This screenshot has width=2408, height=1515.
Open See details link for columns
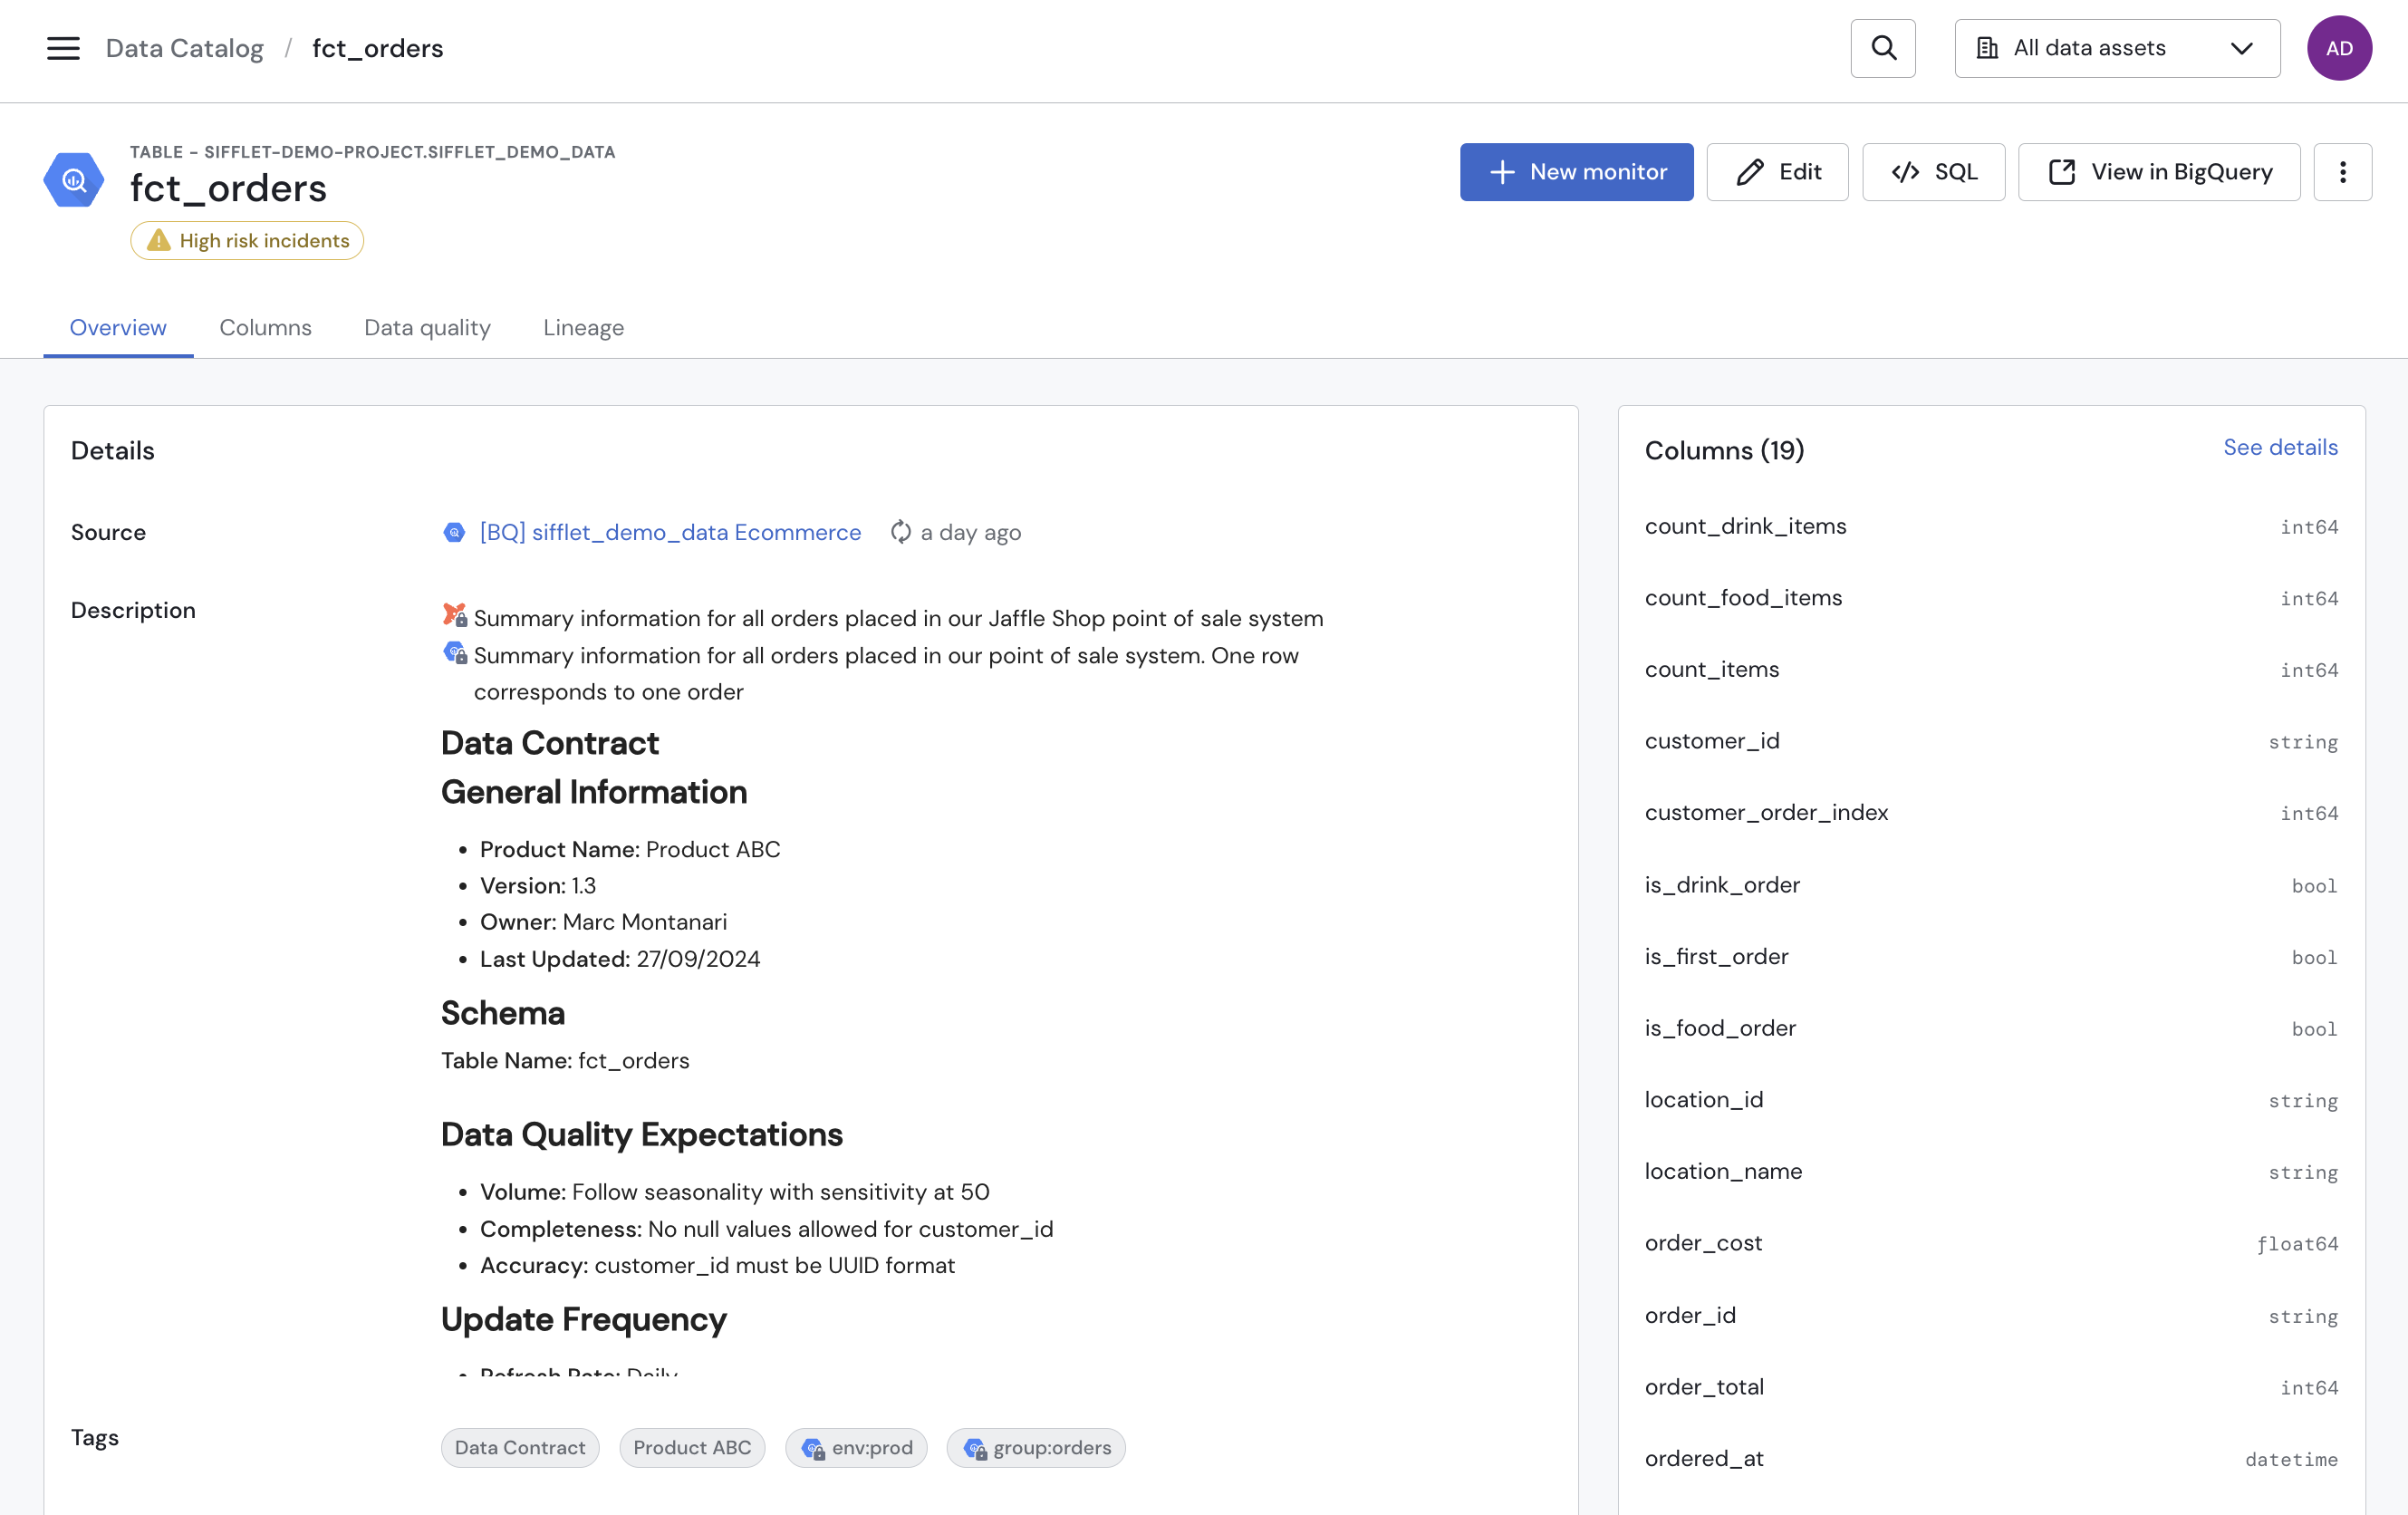coord(2280,447)
